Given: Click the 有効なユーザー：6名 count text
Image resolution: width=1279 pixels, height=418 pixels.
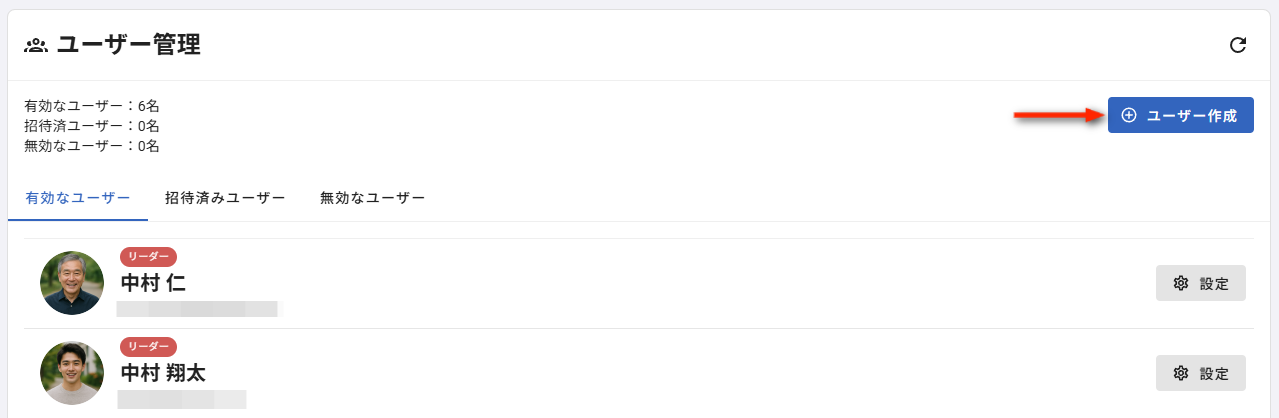Looking at the screenshot, I should [92, 105].
